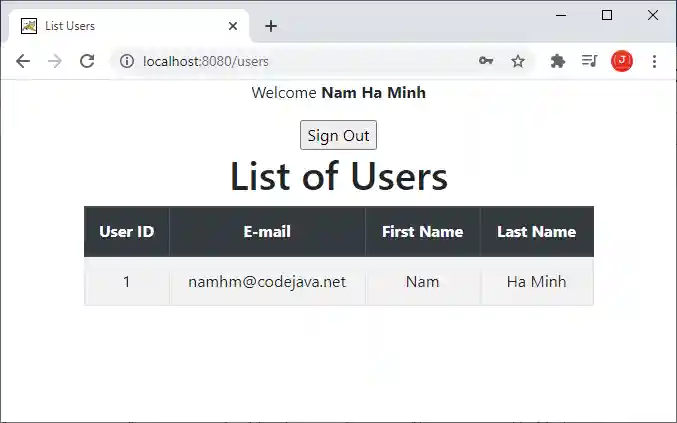Viewport: 677px width, 423px height.
Task: Click the E-mail column header
Action: 267,232
